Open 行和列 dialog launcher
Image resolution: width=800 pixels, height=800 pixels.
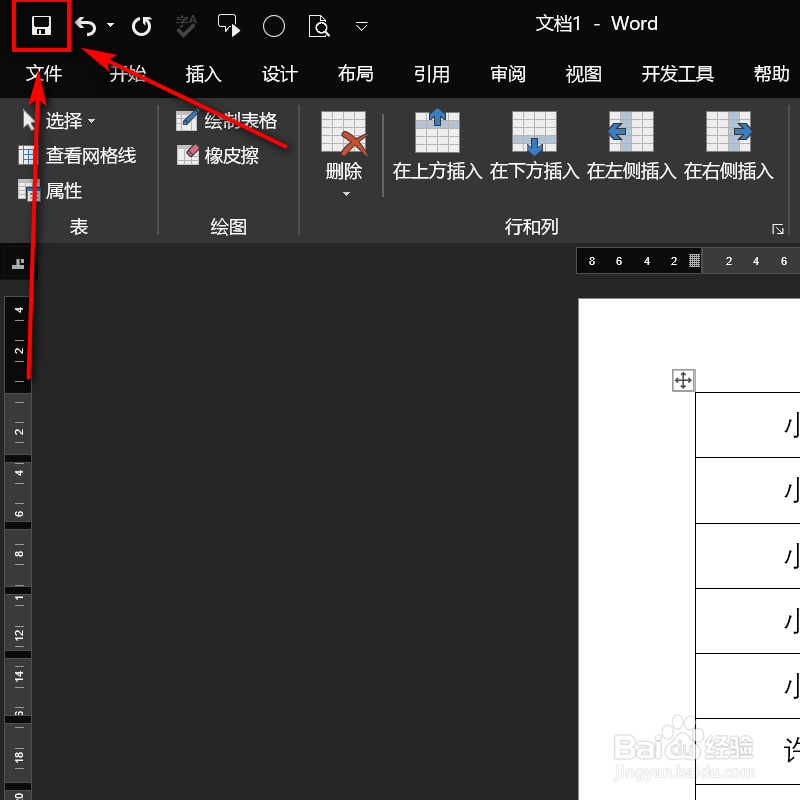pyautogui.click(x=778, y=229)
